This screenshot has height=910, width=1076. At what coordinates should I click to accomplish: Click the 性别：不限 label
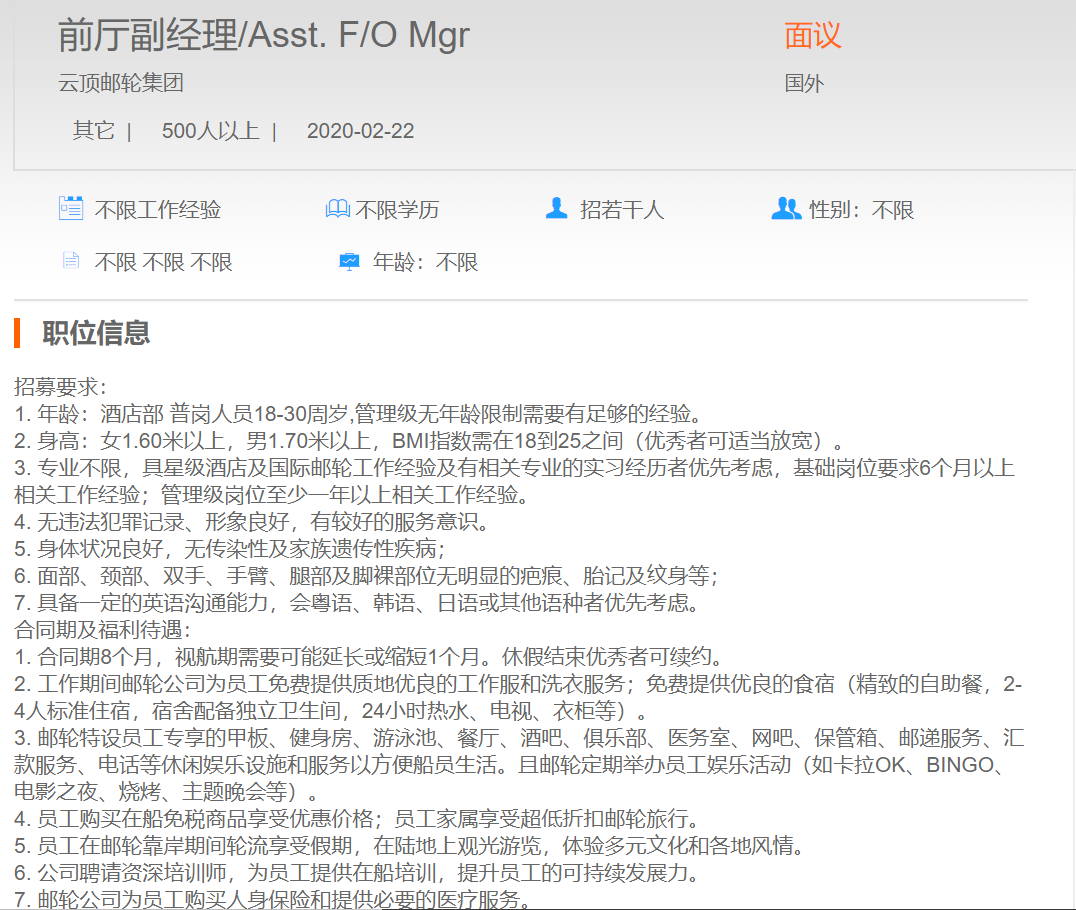click(x=861, y=210)
